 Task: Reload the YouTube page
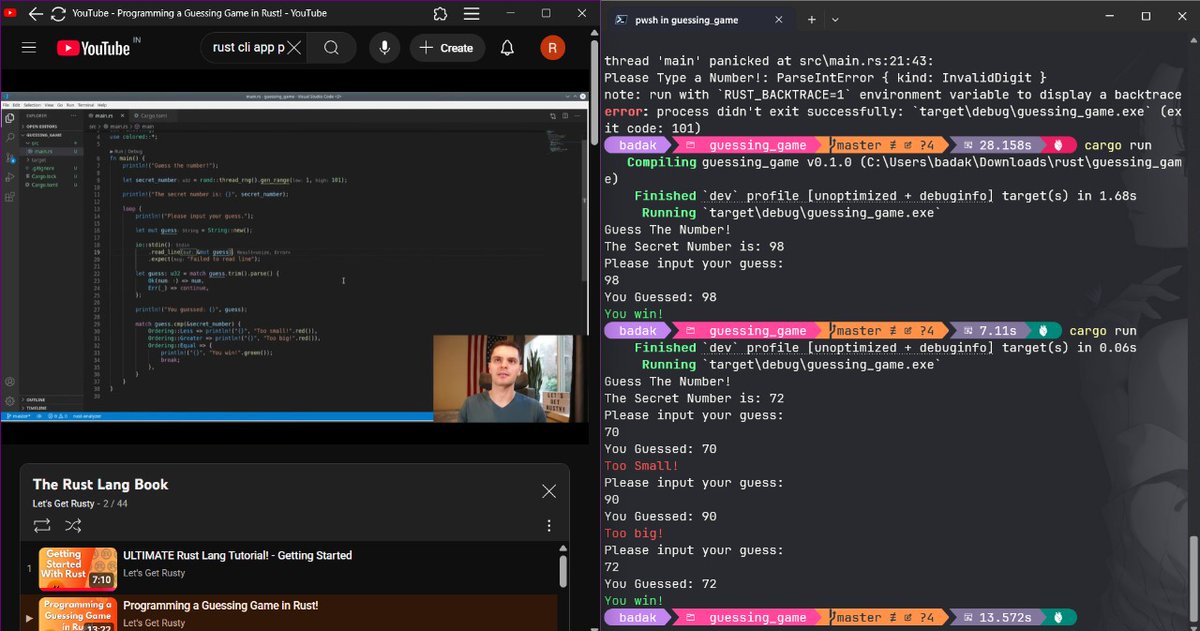58,14
